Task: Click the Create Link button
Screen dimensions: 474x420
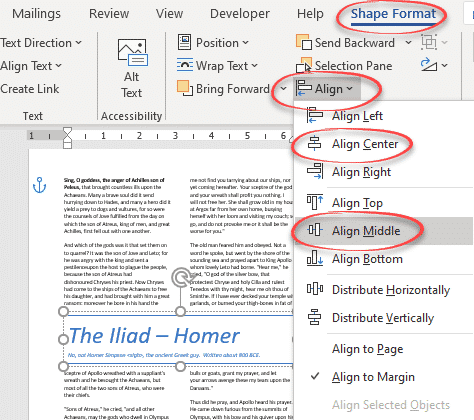Action: (30, 89)
